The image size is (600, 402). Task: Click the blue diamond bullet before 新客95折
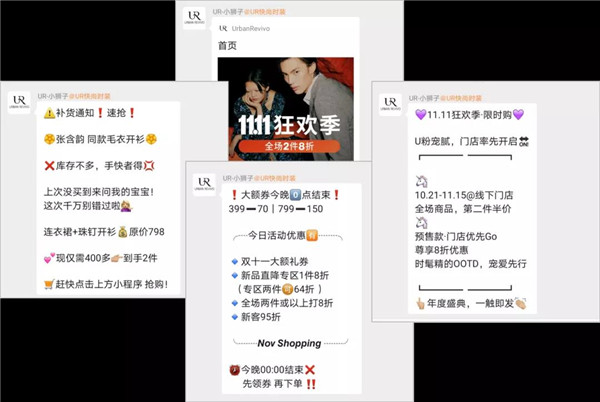click(235, 317)
